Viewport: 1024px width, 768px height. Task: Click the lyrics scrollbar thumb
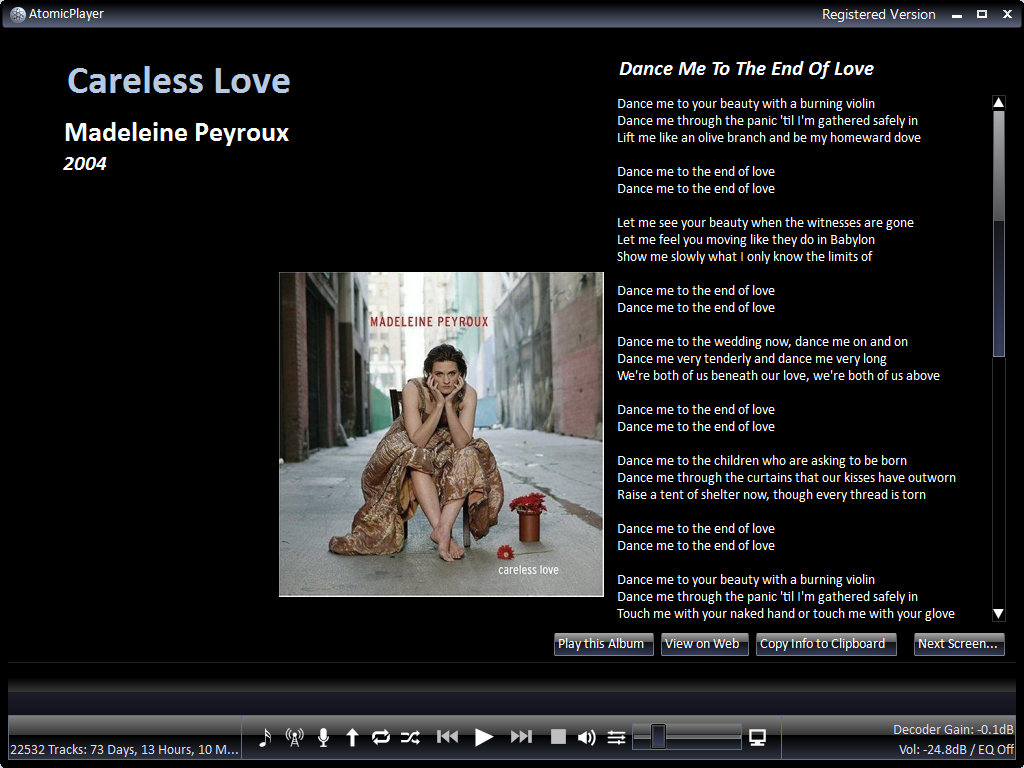(999, 233)
